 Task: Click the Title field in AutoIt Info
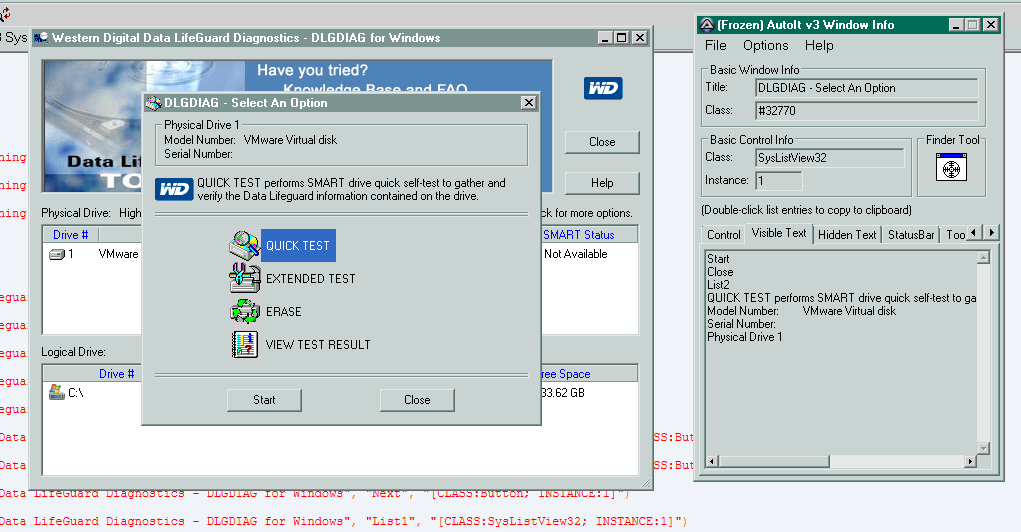(866, 88)
